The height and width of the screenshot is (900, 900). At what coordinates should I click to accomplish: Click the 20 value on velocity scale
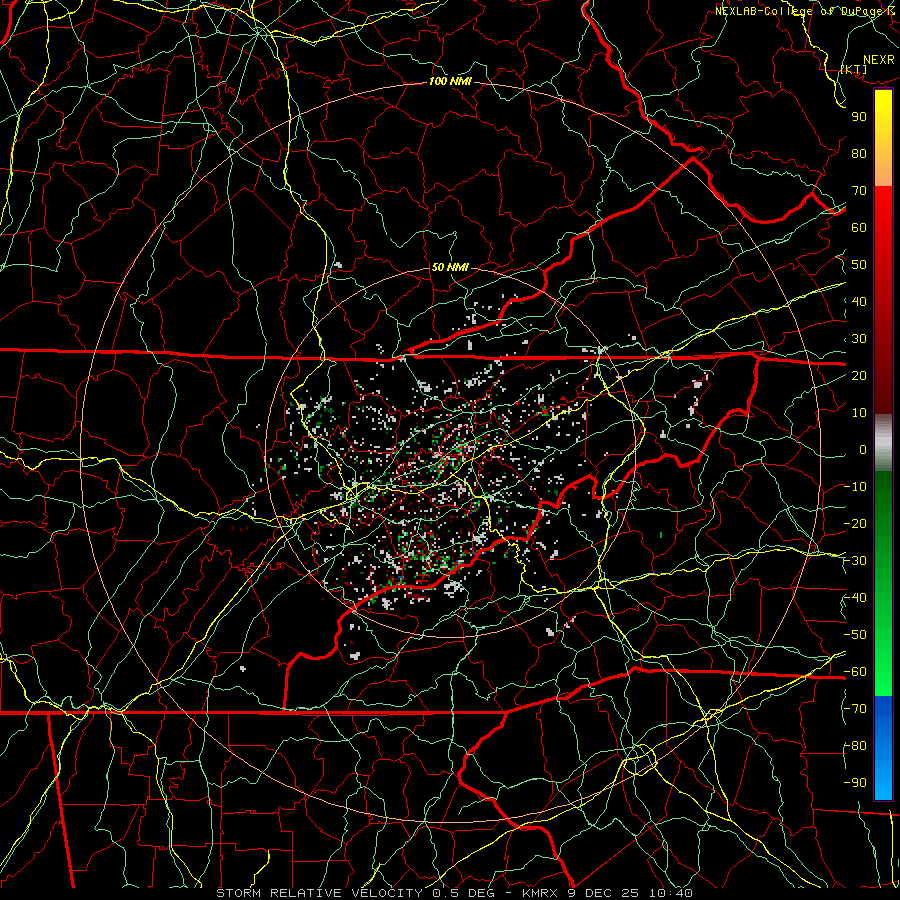[859, 376]
